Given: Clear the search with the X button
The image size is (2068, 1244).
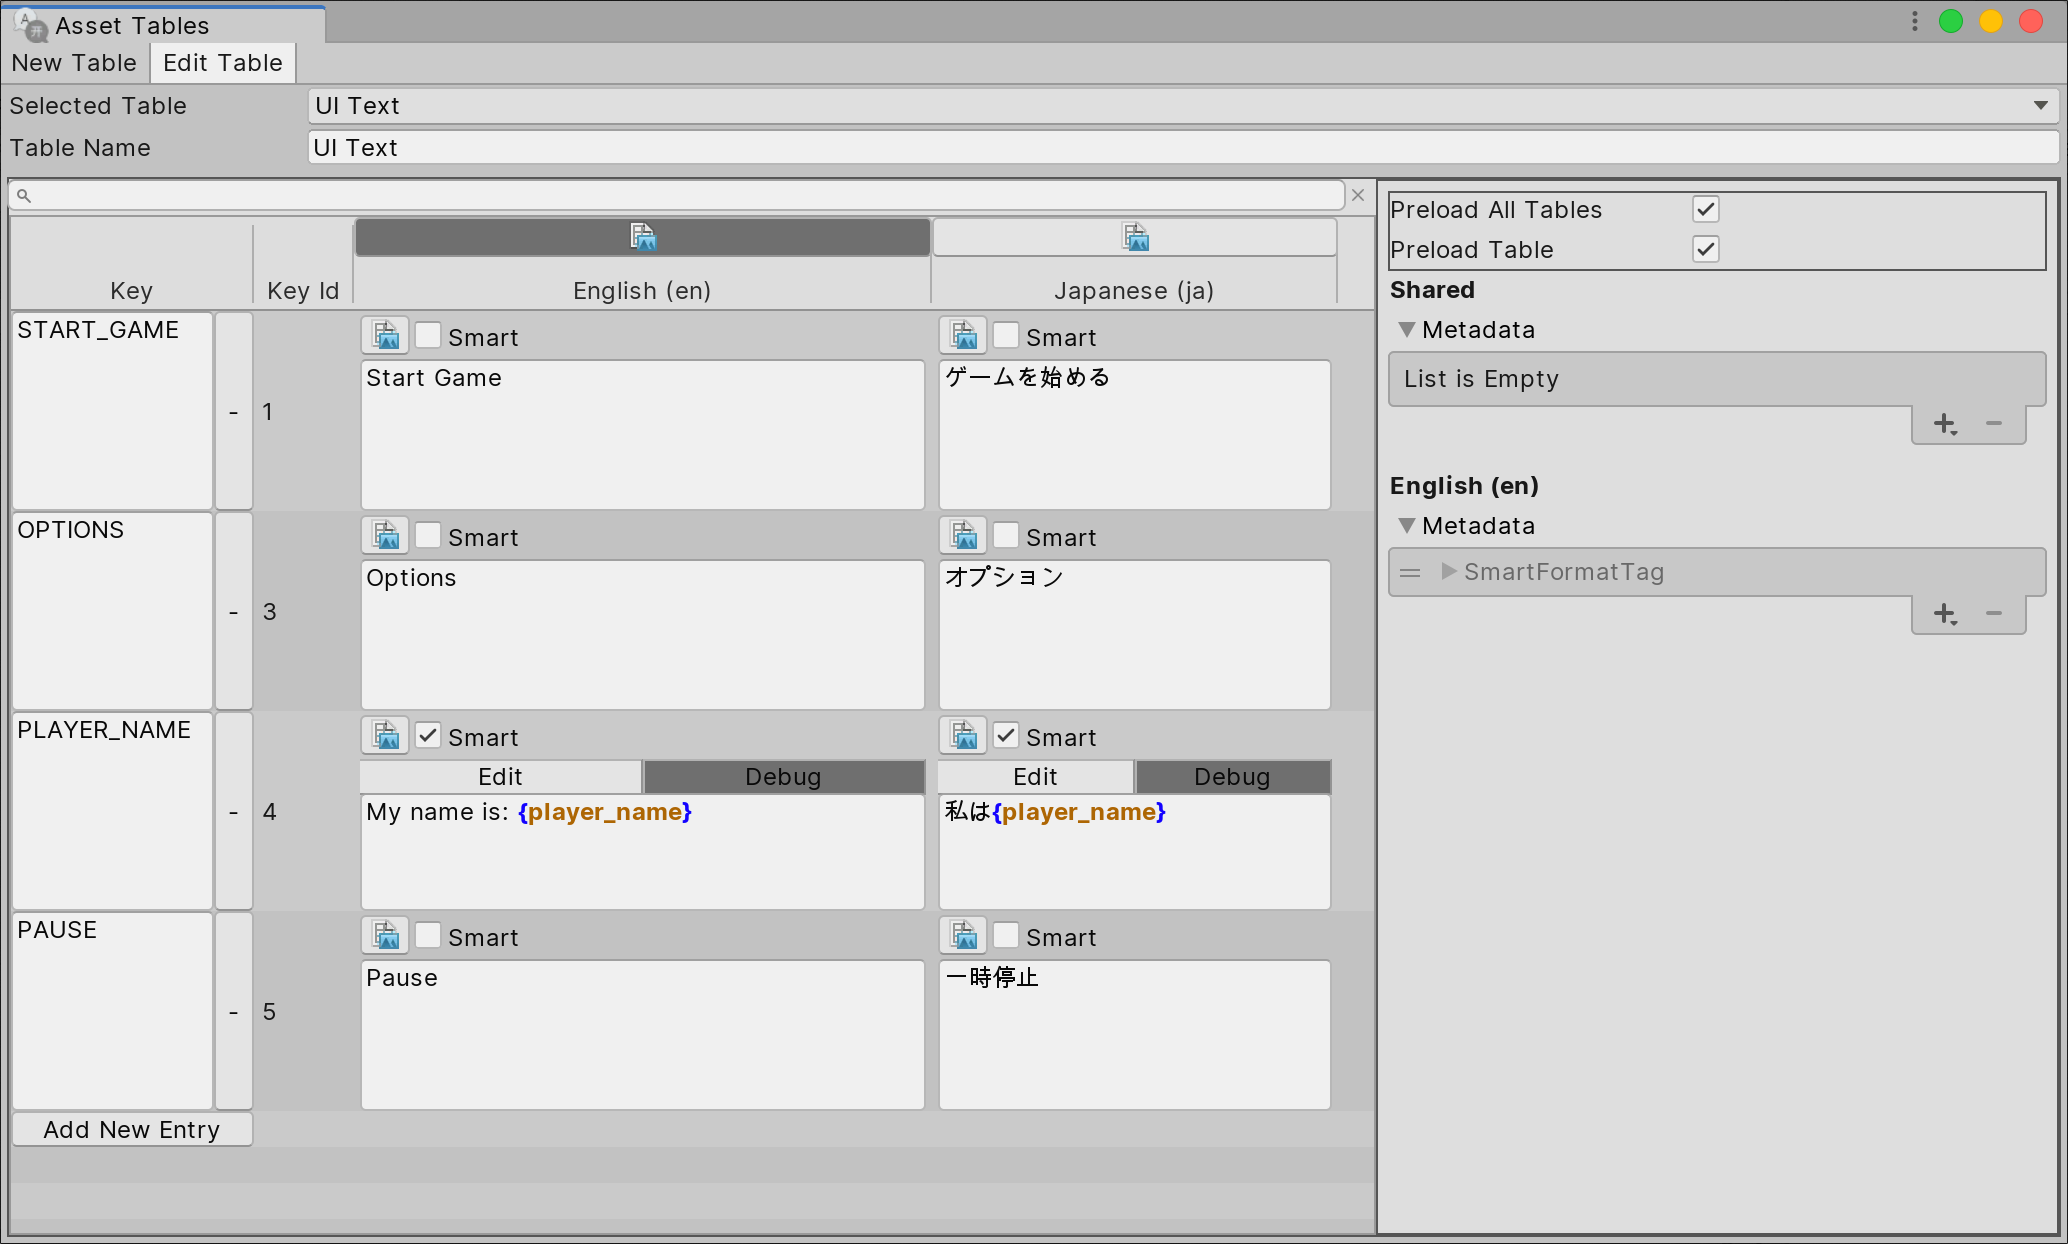Looking at the screenshot, I should click(x=1358, y=195).
